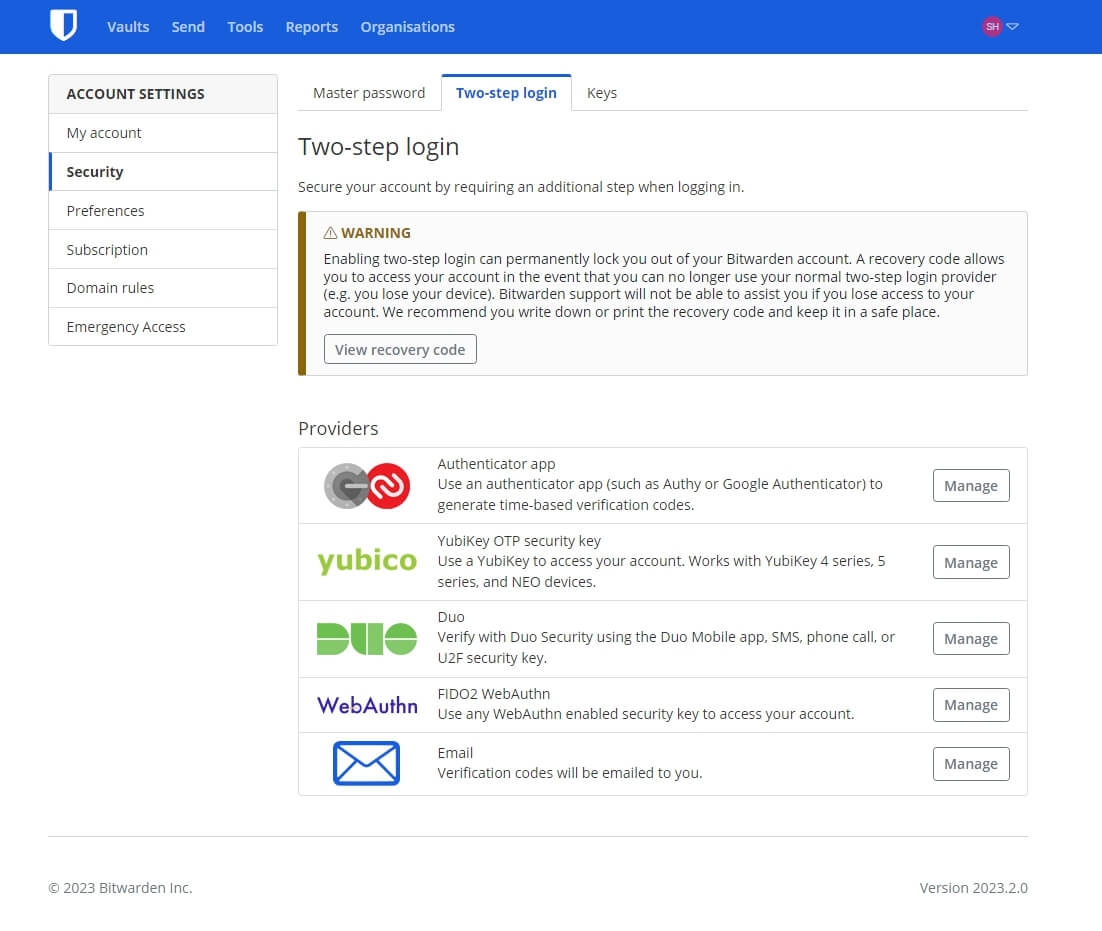Navigate to Organisations
The image size is (1102, 931).
click(408, 27)
